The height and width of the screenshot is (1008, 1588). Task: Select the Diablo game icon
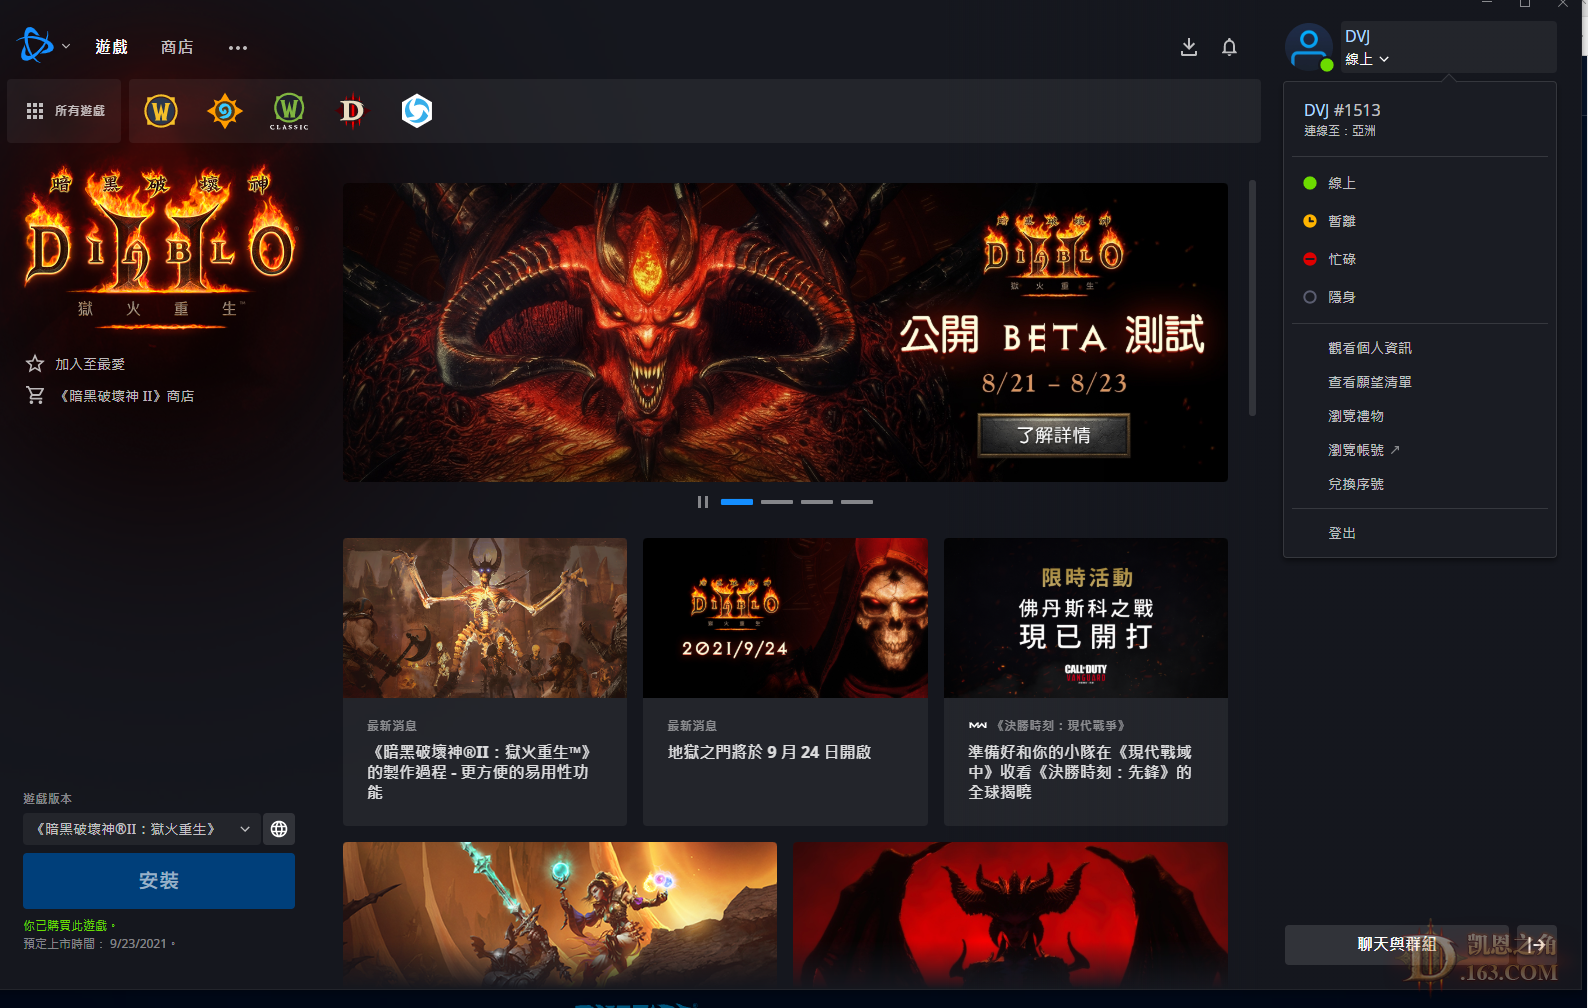coord(353,111)
